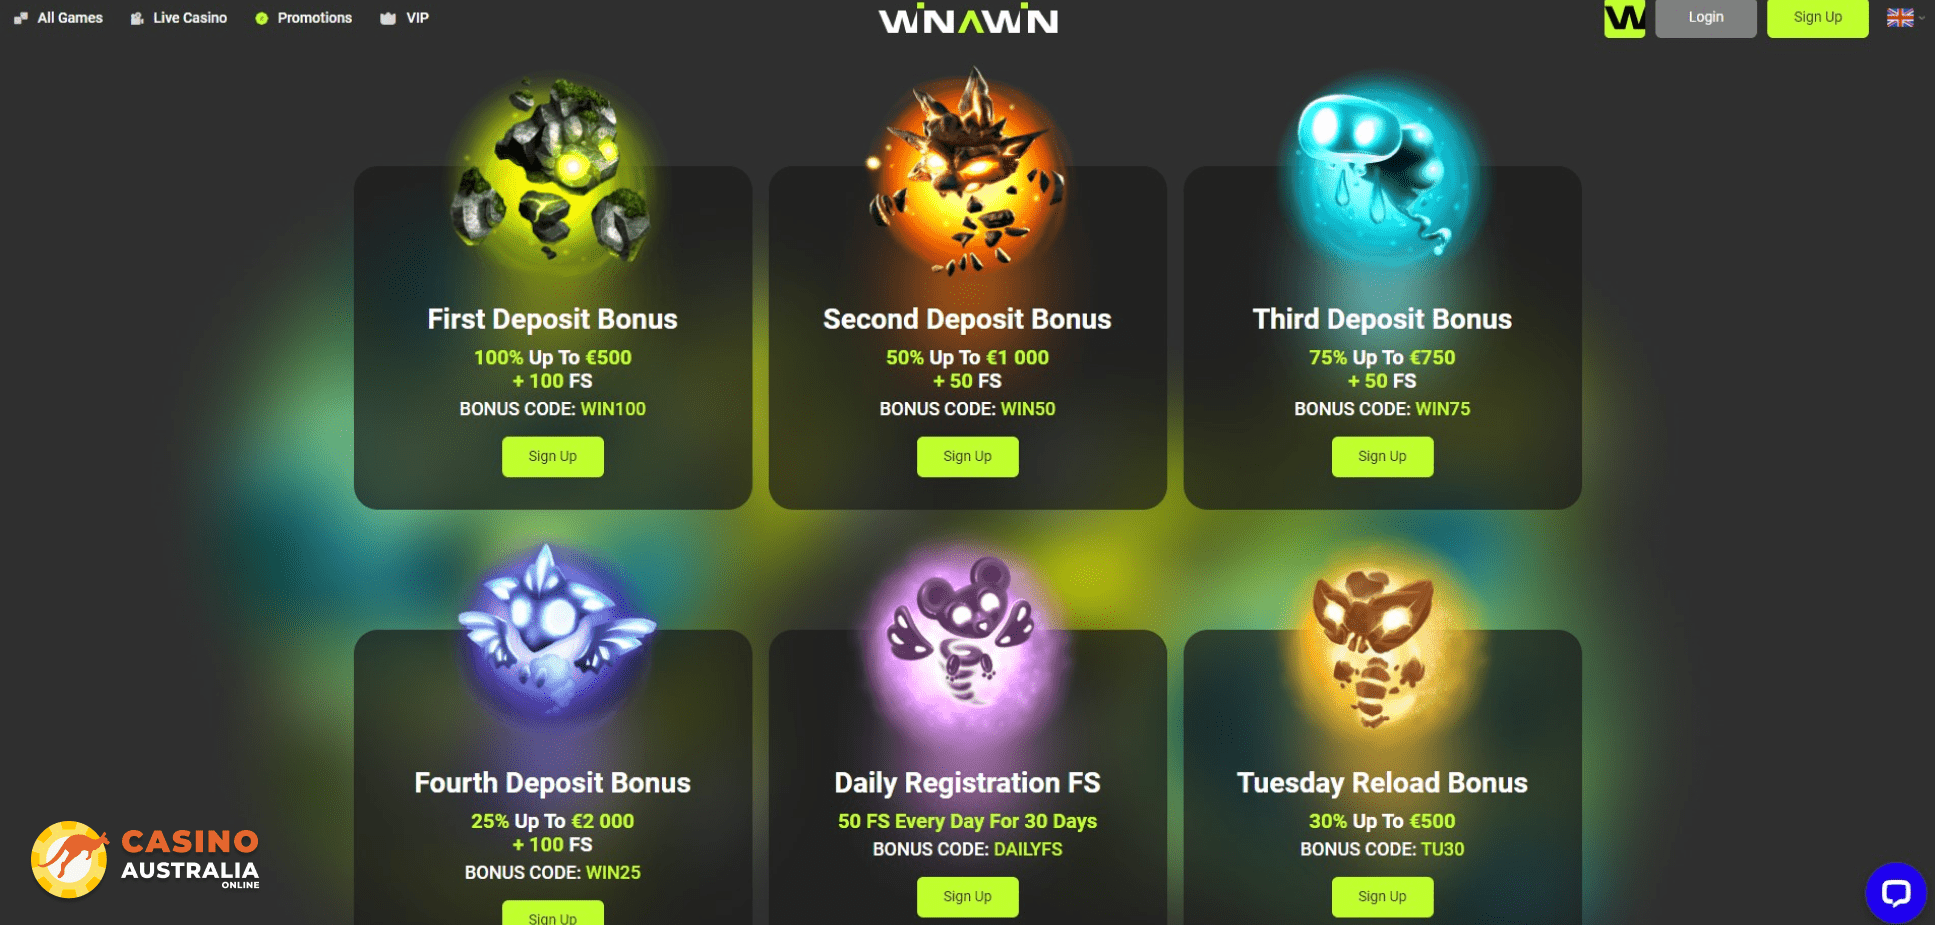The width and height of the screenshot is (1936, 925).
Task: Click the header Sign Up button
Action: coord(1817,18)
